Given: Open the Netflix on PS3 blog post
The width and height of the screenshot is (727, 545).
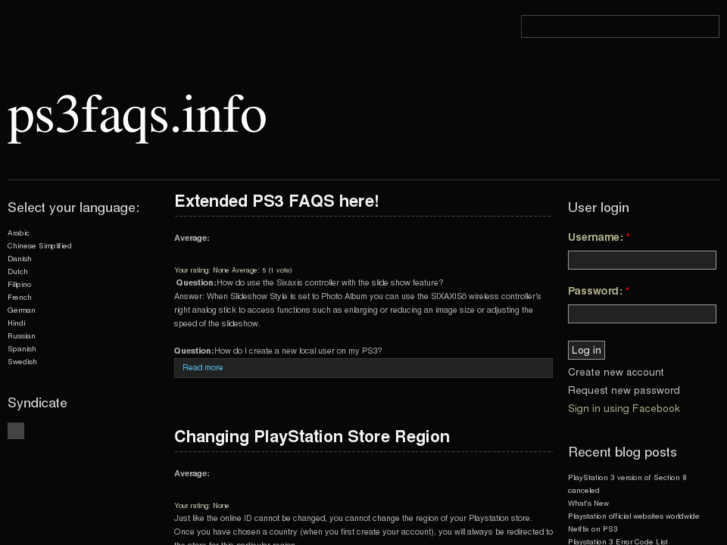Looking at the screenshot, I should 593,529.
